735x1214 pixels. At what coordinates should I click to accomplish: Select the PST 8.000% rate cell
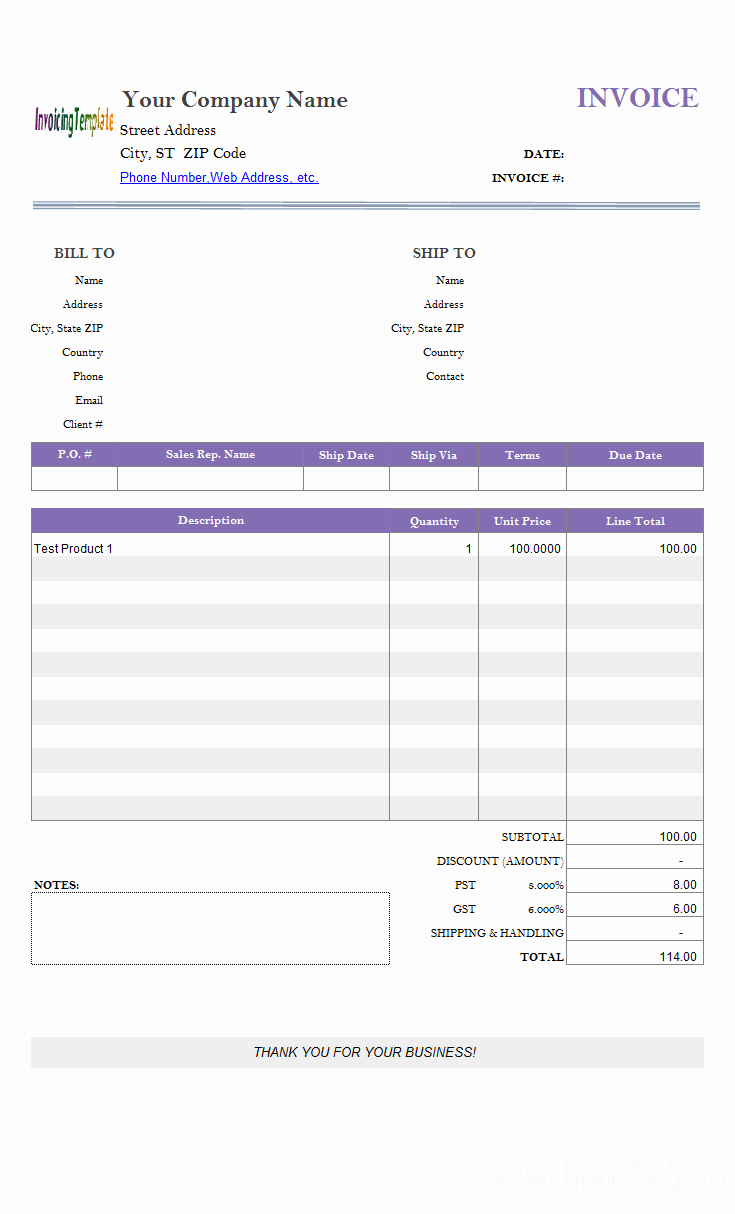545,885
